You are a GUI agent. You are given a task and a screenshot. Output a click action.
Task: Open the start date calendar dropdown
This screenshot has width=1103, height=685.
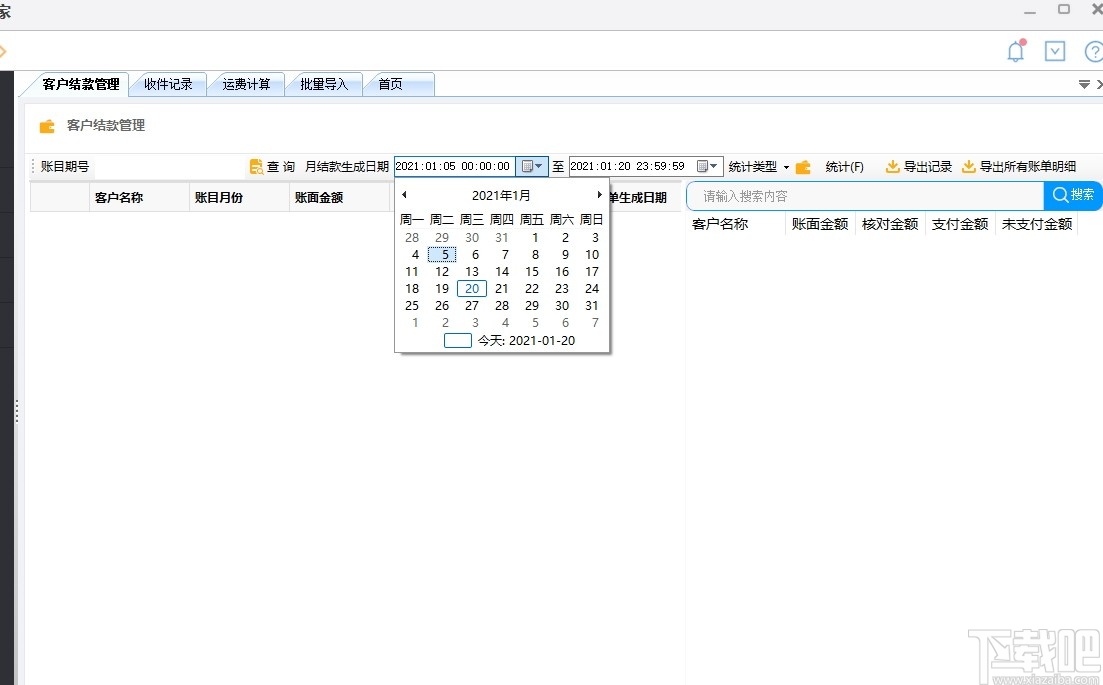point(533,166)
